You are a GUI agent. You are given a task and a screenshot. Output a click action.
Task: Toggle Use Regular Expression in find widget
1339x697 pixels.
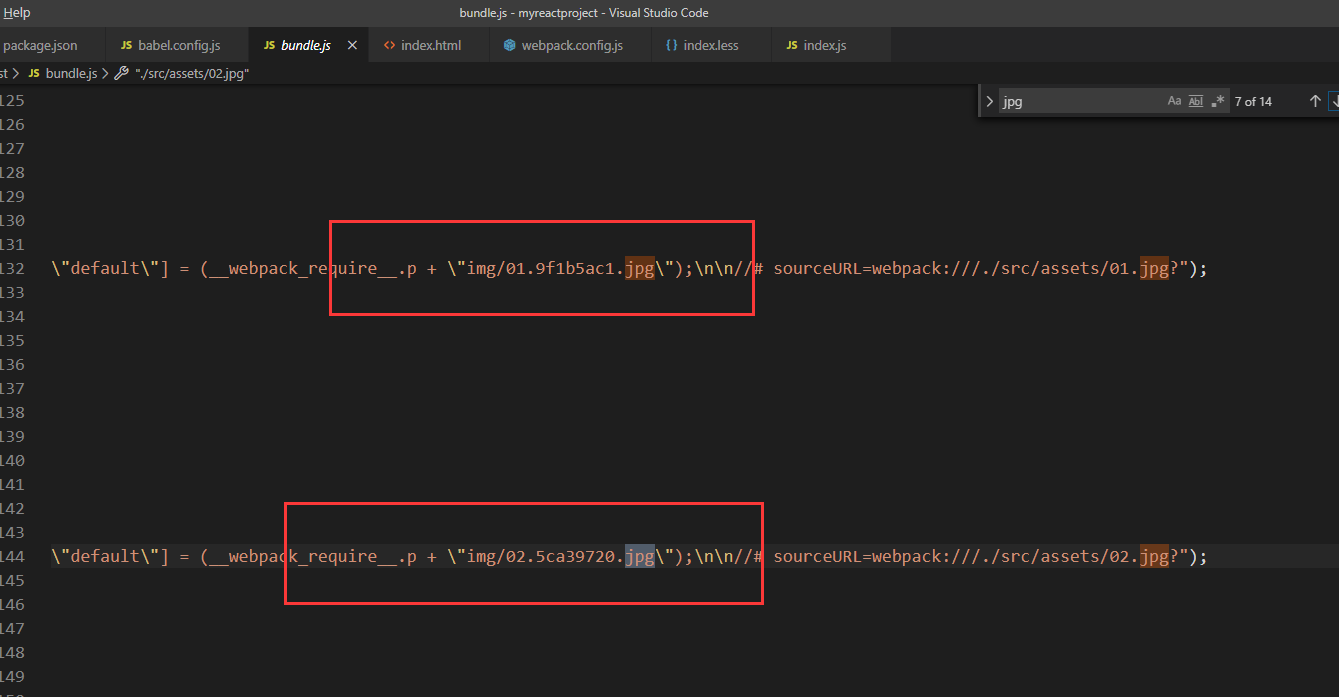(x=1218, y=101)
